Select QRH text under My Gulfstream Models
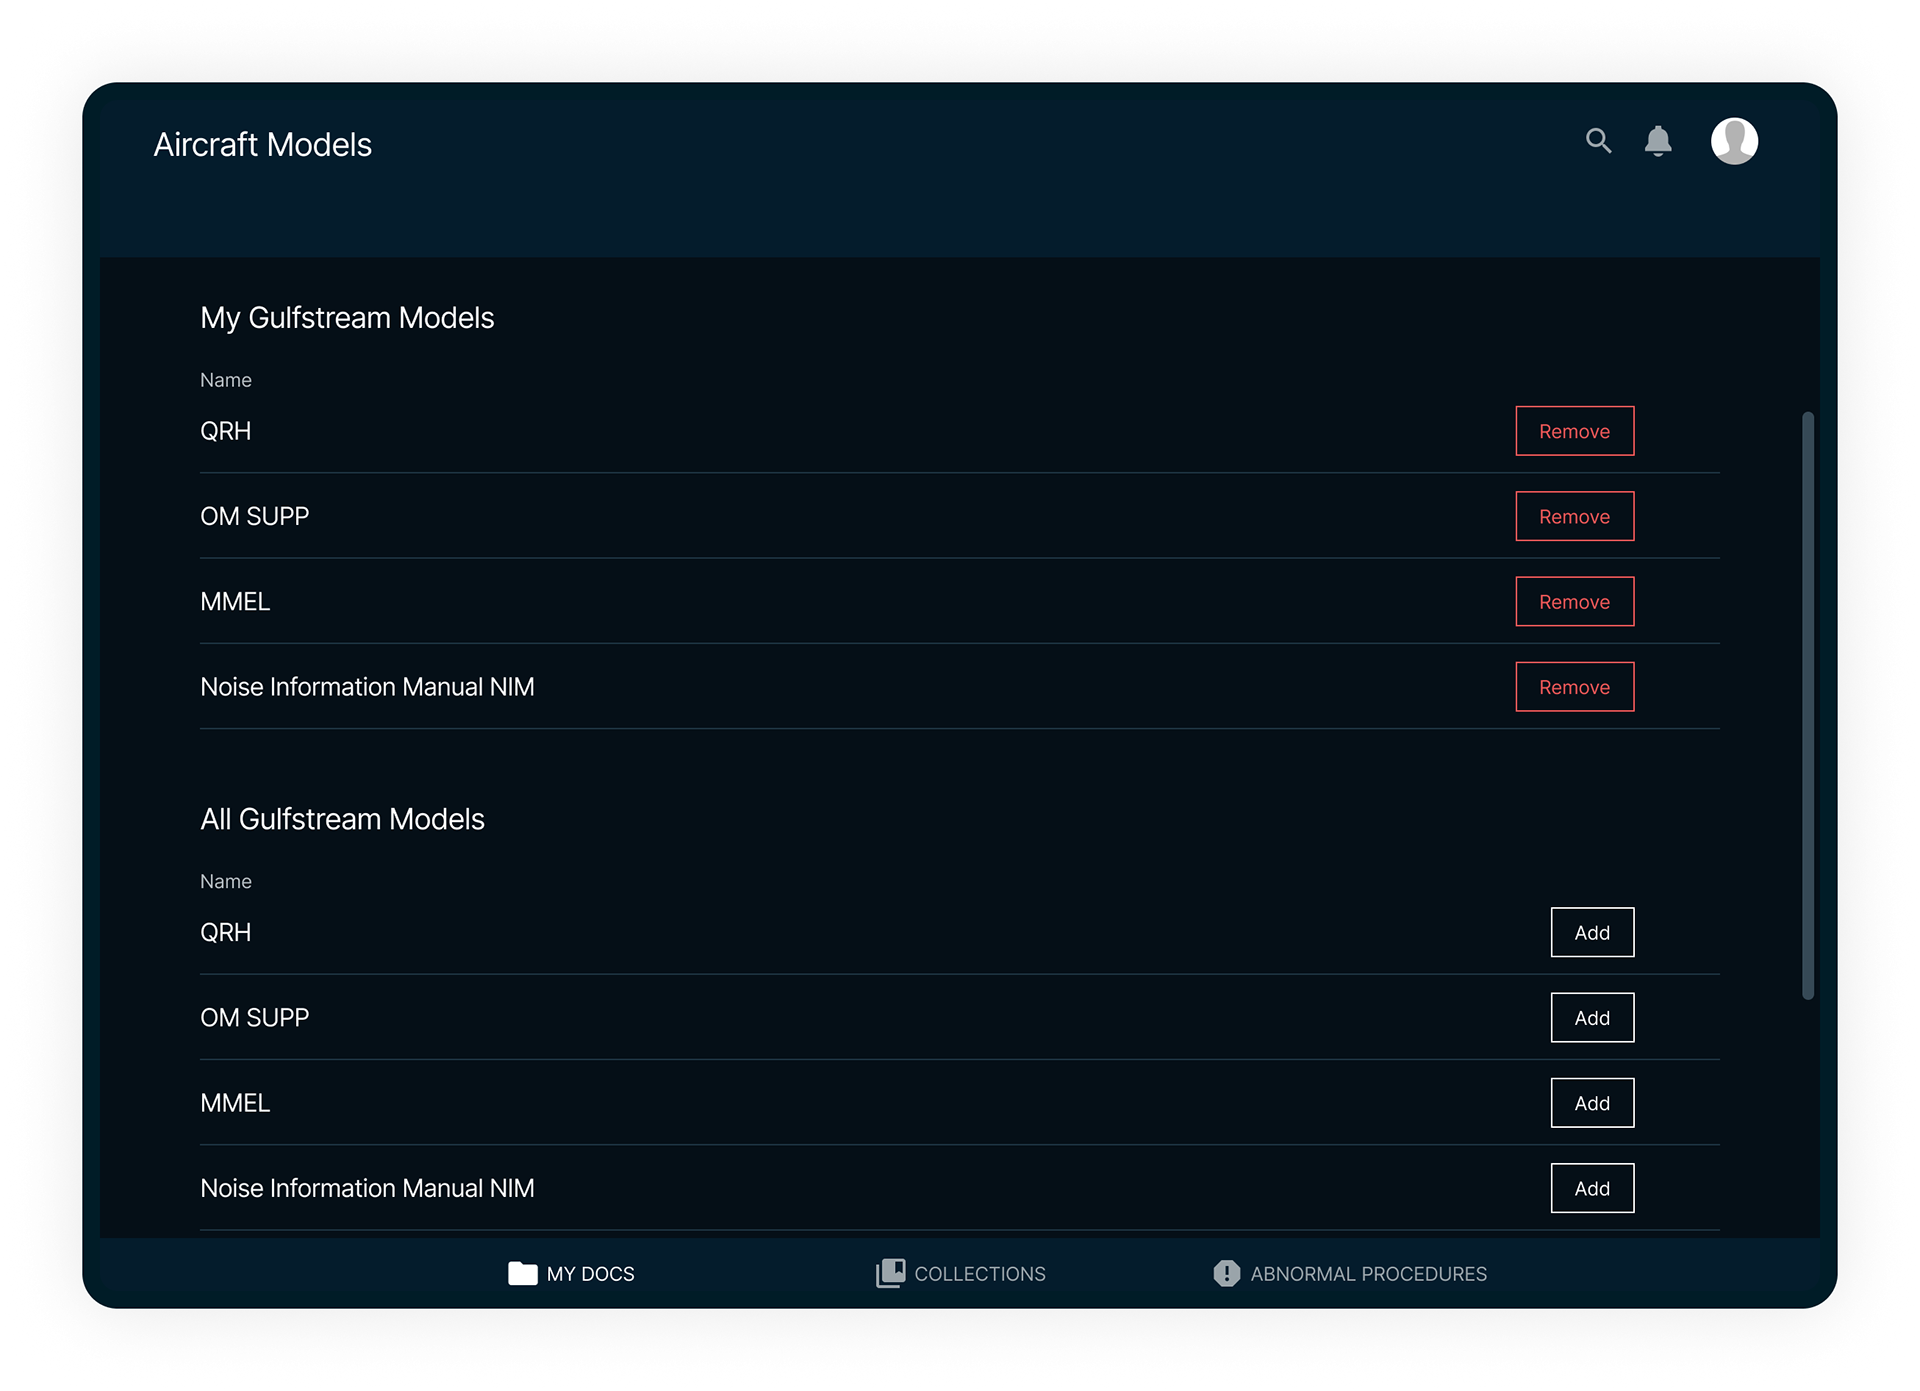Screen dimensions: 1920x1391 coord(225,431)
